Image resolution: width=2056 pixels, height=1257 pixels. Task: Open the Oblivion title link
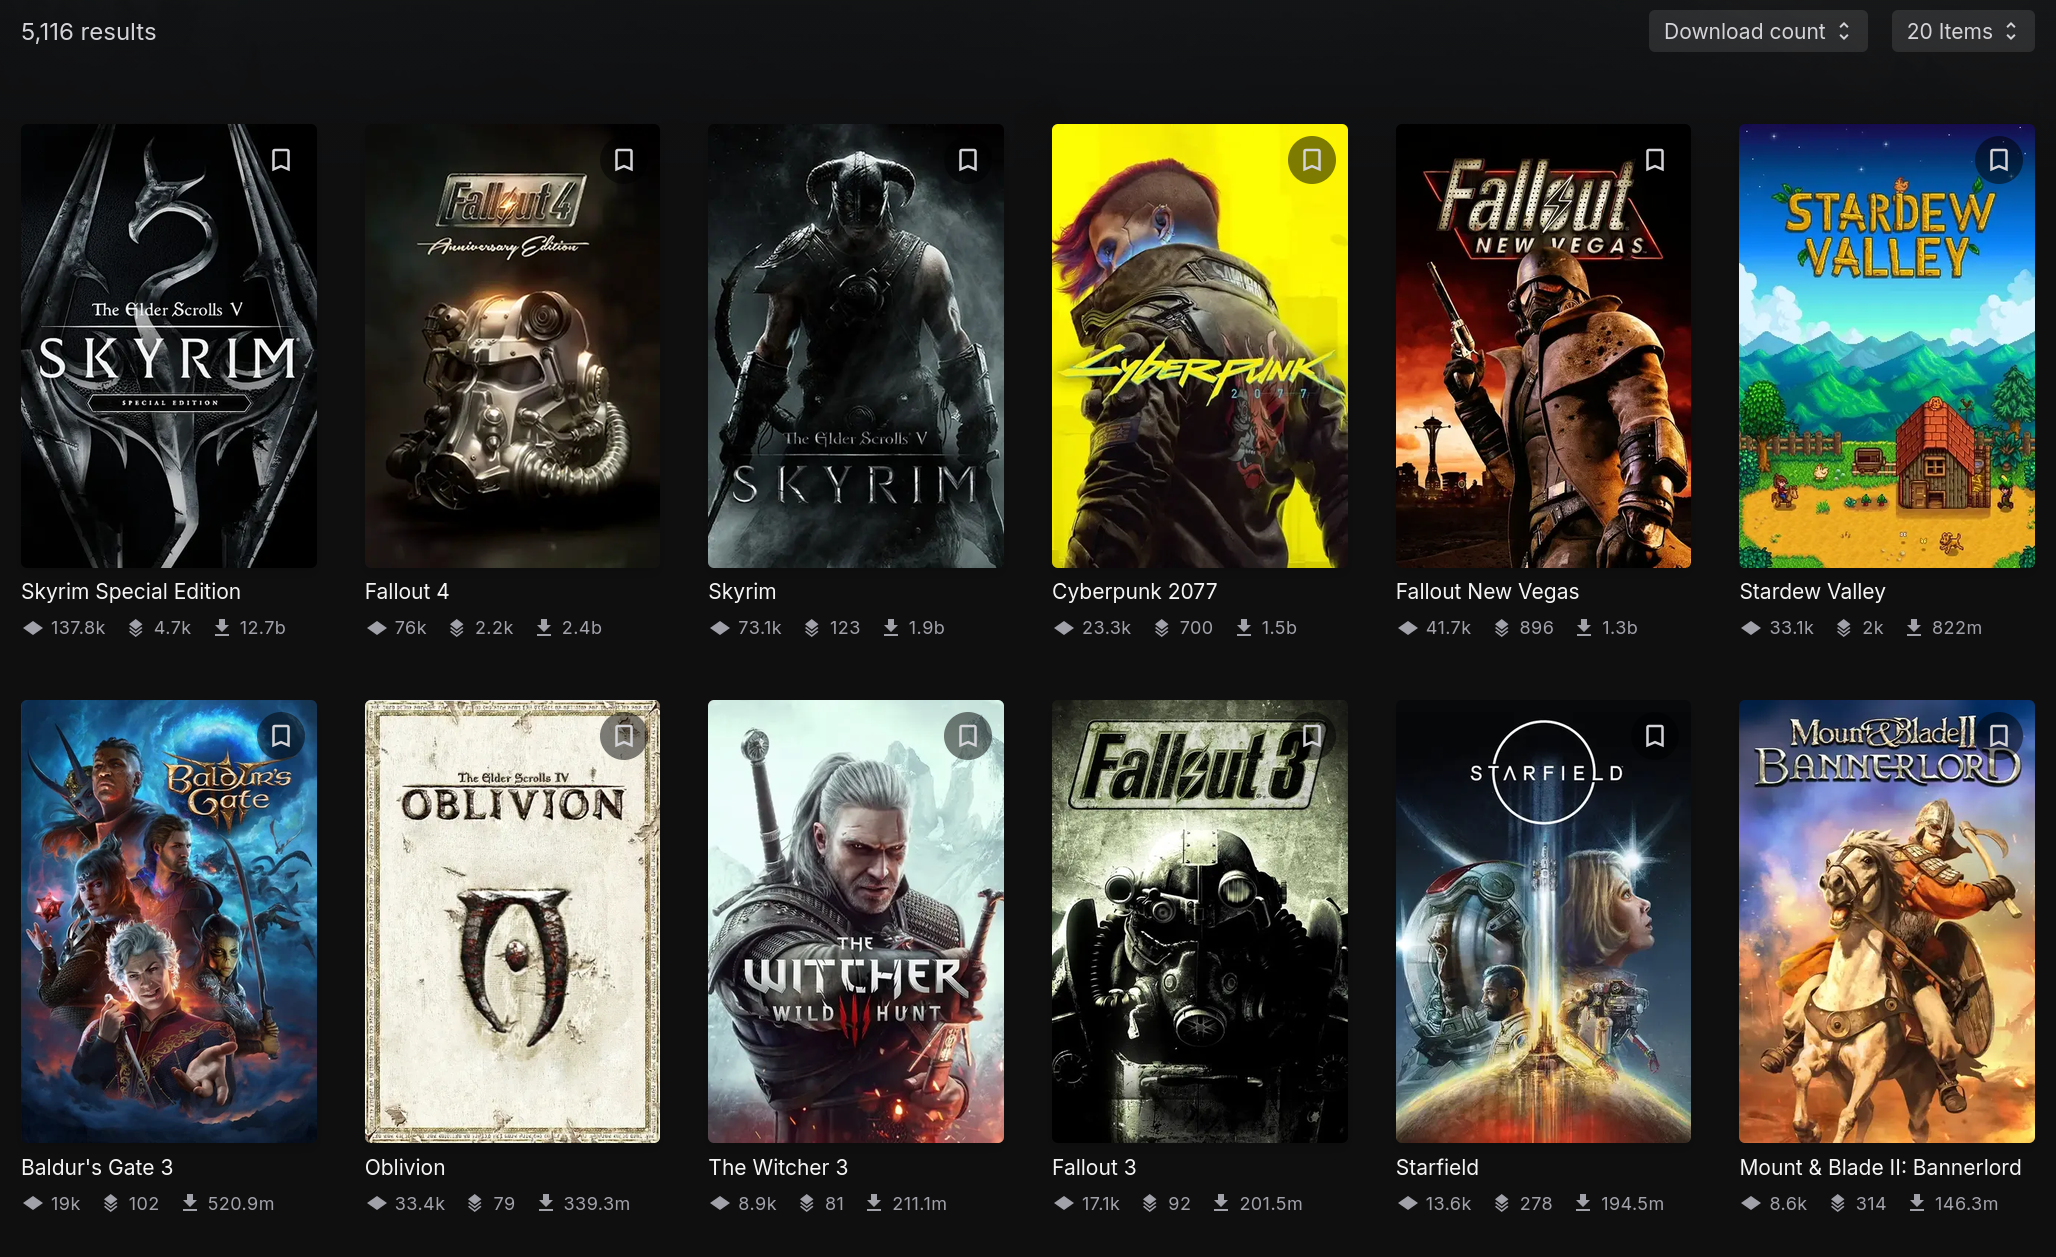click(x=405, y=1168)
